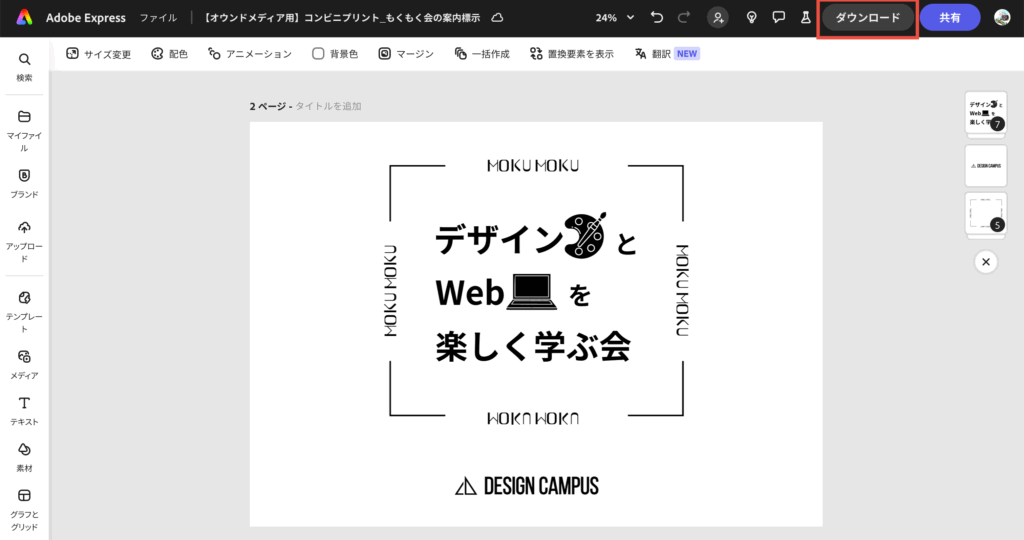Open the 素材 elements panel
Image resolution: width=1024 pixels, height=540 pixels.
coord(24,456)
